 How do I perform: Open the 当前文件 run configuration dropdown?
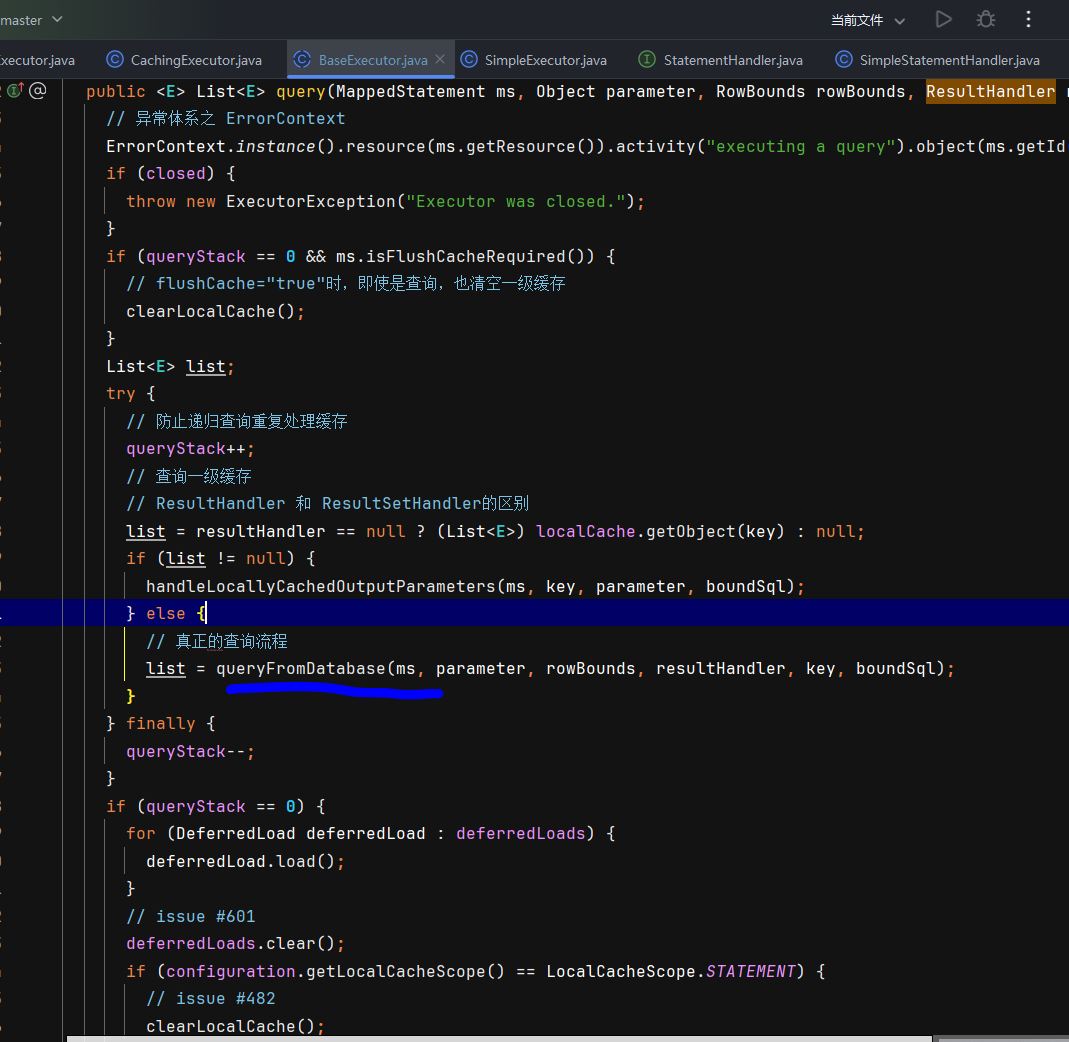tap(867, 20)
